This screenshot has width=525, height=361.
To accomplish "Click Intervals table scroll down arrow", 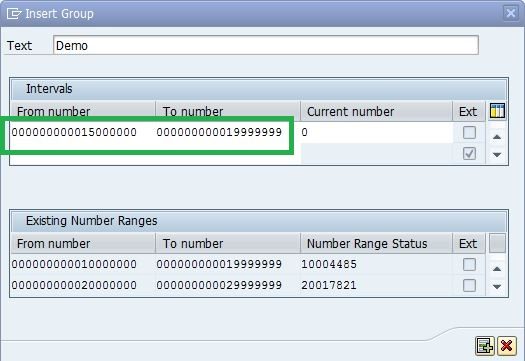I will pos(497,155).
